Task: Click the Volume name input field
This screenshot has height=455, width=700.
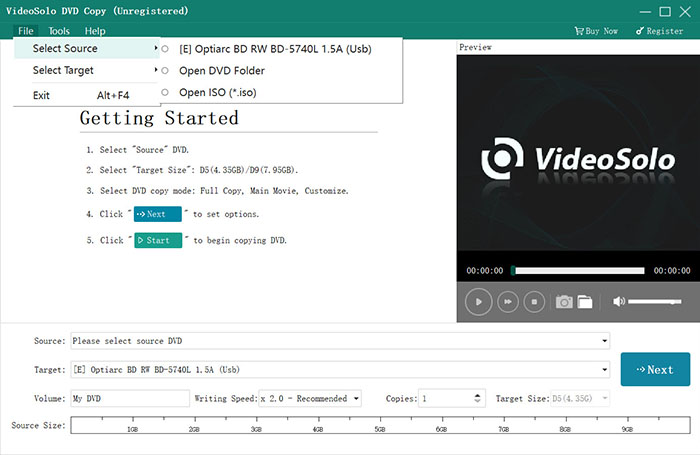Action: (130, 399)
